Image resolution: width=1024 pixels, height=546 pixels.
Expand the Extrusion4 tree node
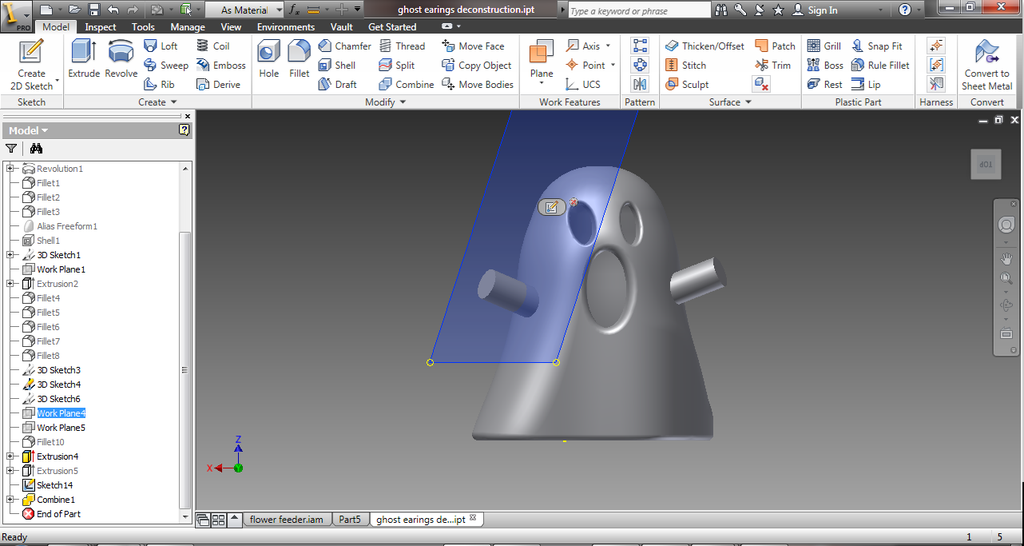tap(10, 457)
